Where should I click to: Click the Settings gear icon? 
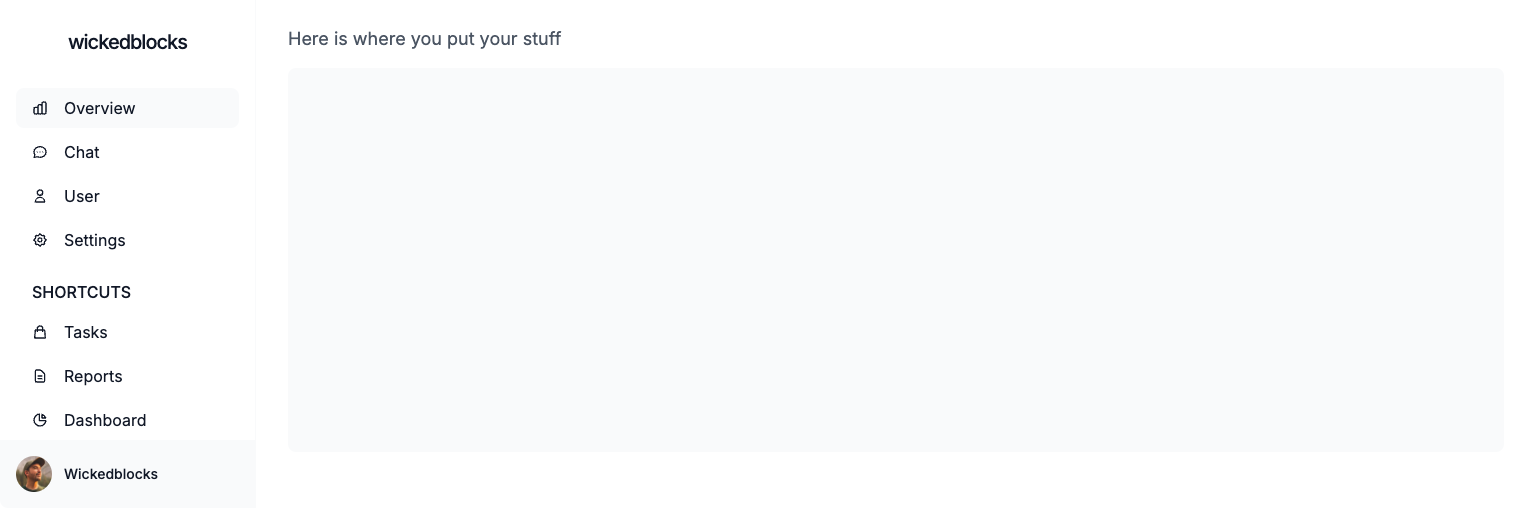point(40,240)
